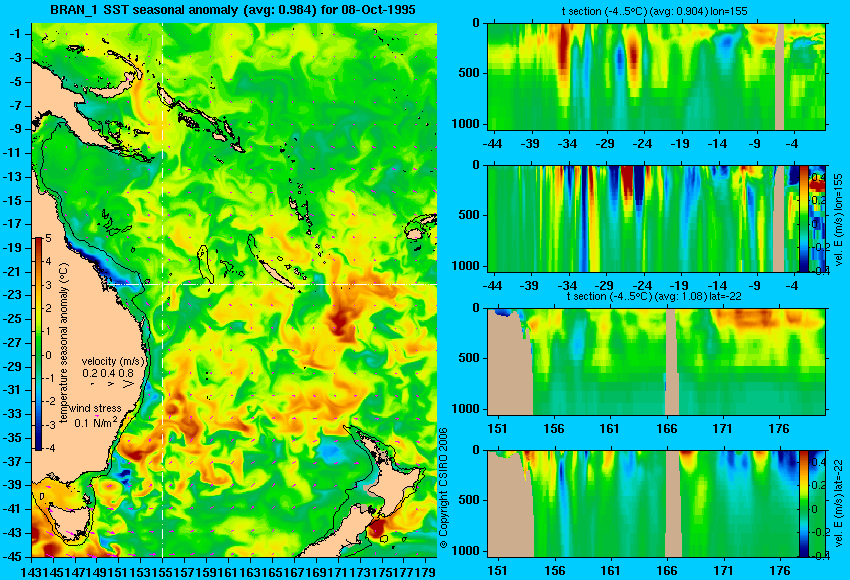Click the "166" tick under the lat=-22 temperature section
Viewport: 850px width, 580px height.
(666, 429)
